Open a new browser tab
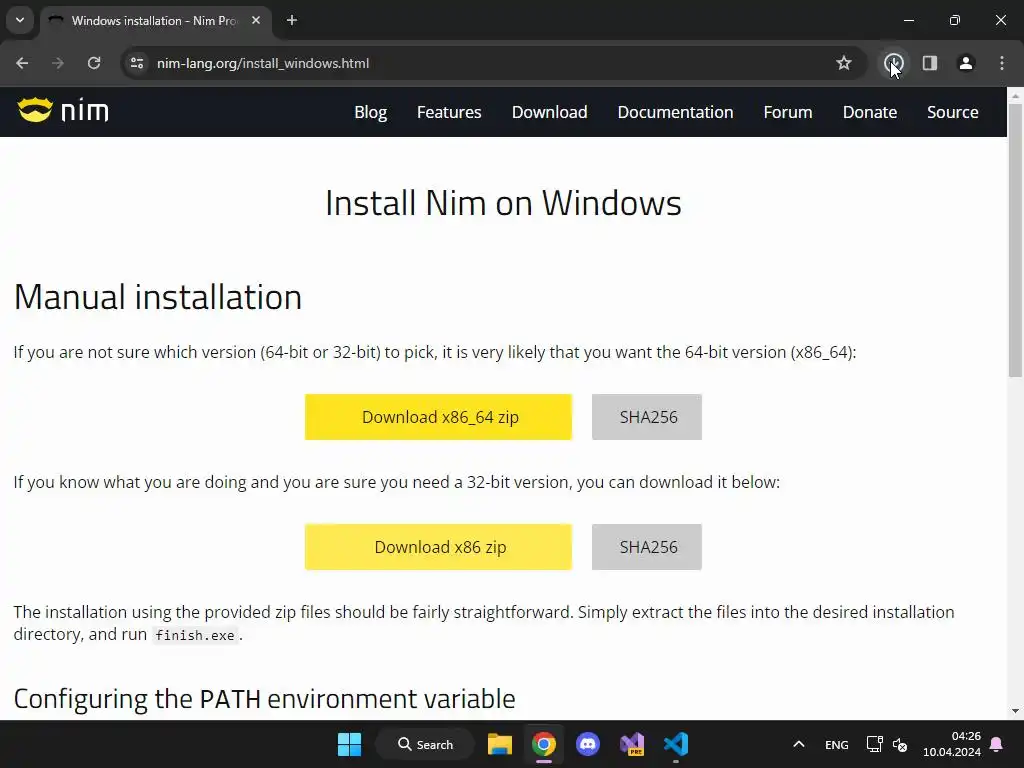 point(292,20)
